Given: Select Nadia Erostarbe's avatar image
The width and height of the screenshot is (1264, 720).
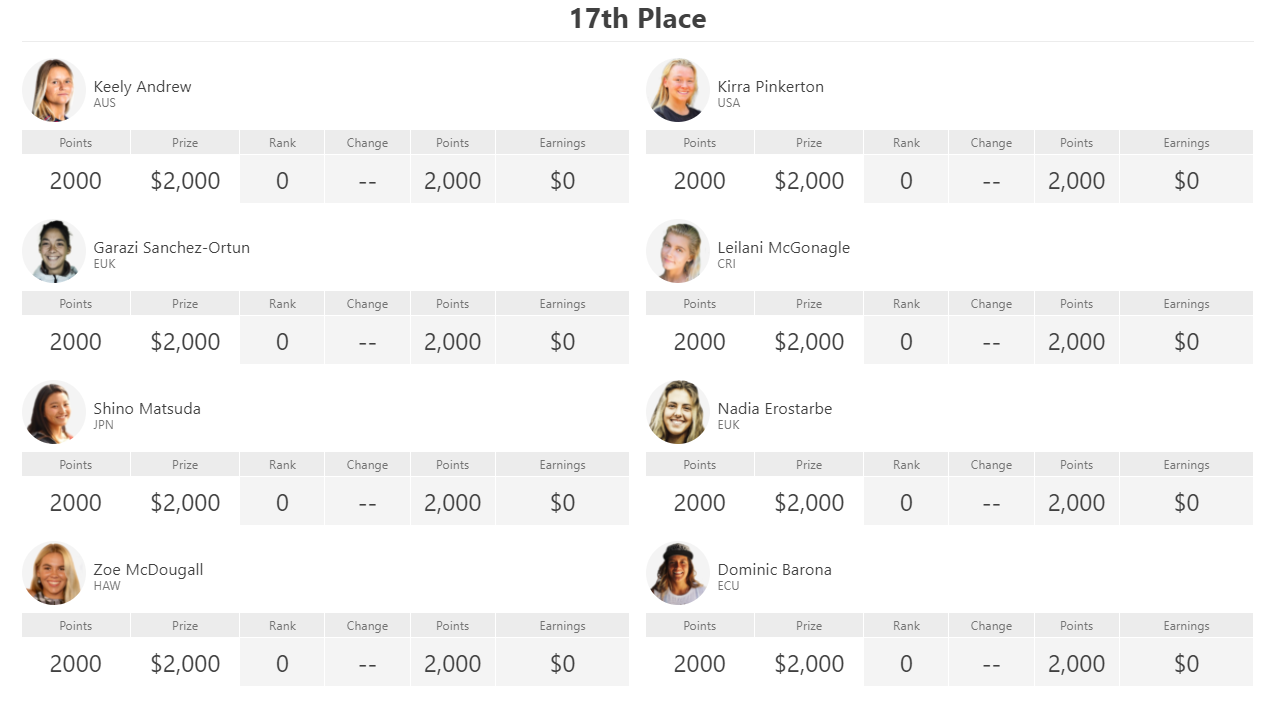Looking at the screenshot, I should point(678,412).
